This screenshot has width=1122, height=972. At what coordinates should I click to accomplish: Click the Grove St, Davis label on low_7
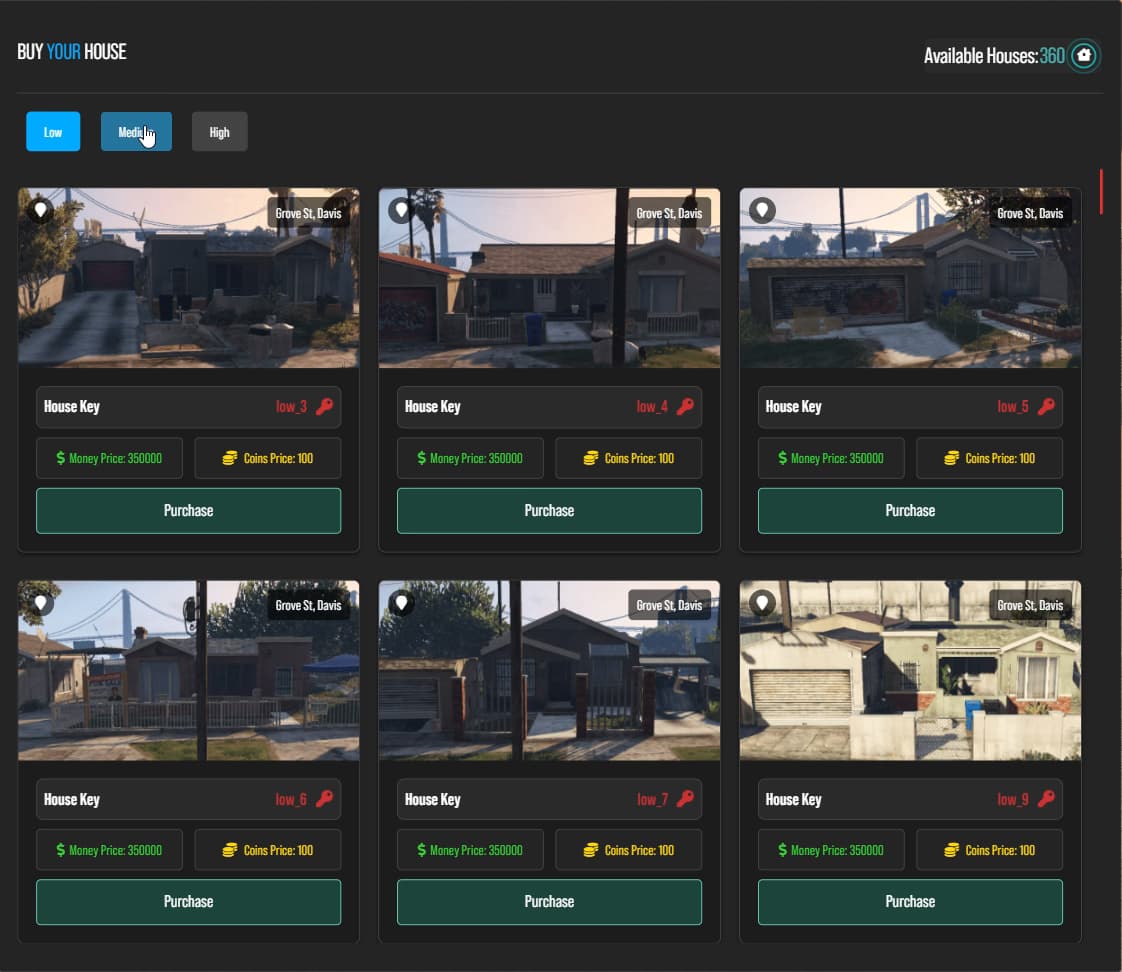click(669, 606)
